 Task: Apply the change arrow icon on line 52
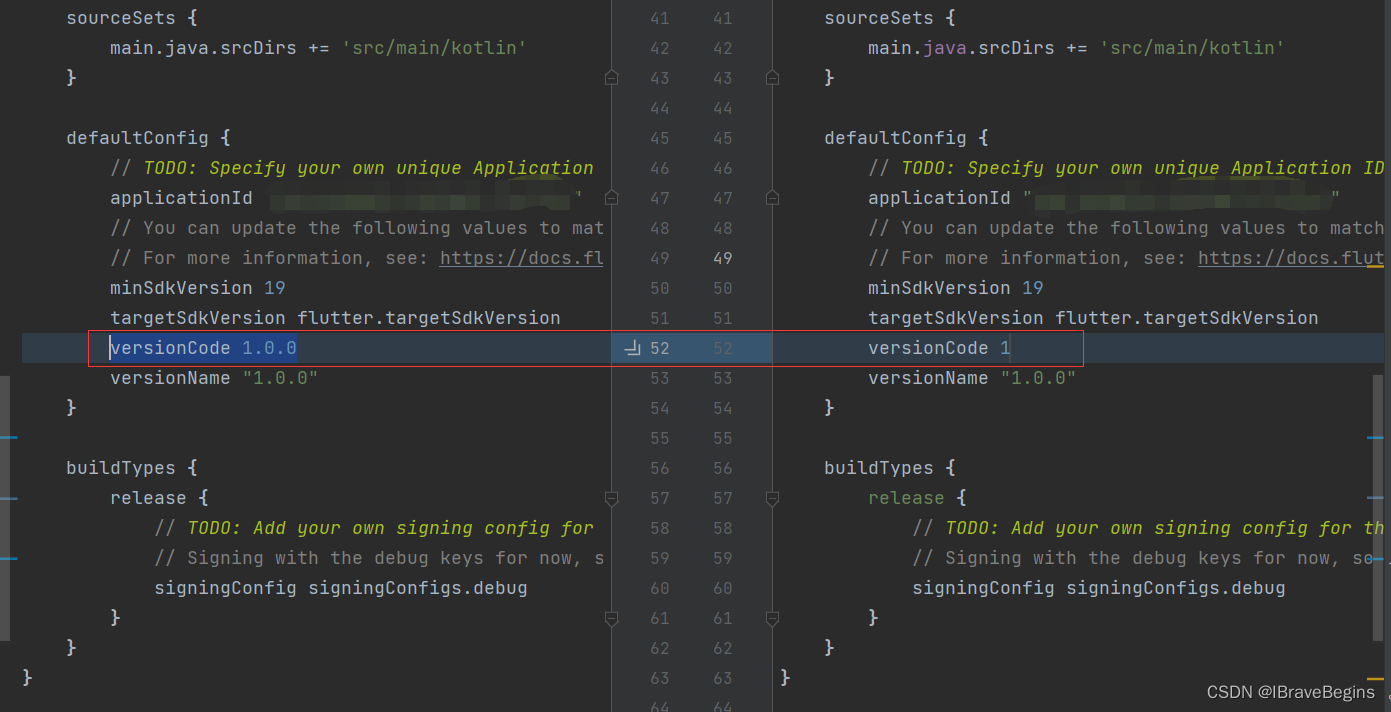[x=630, y=347]
